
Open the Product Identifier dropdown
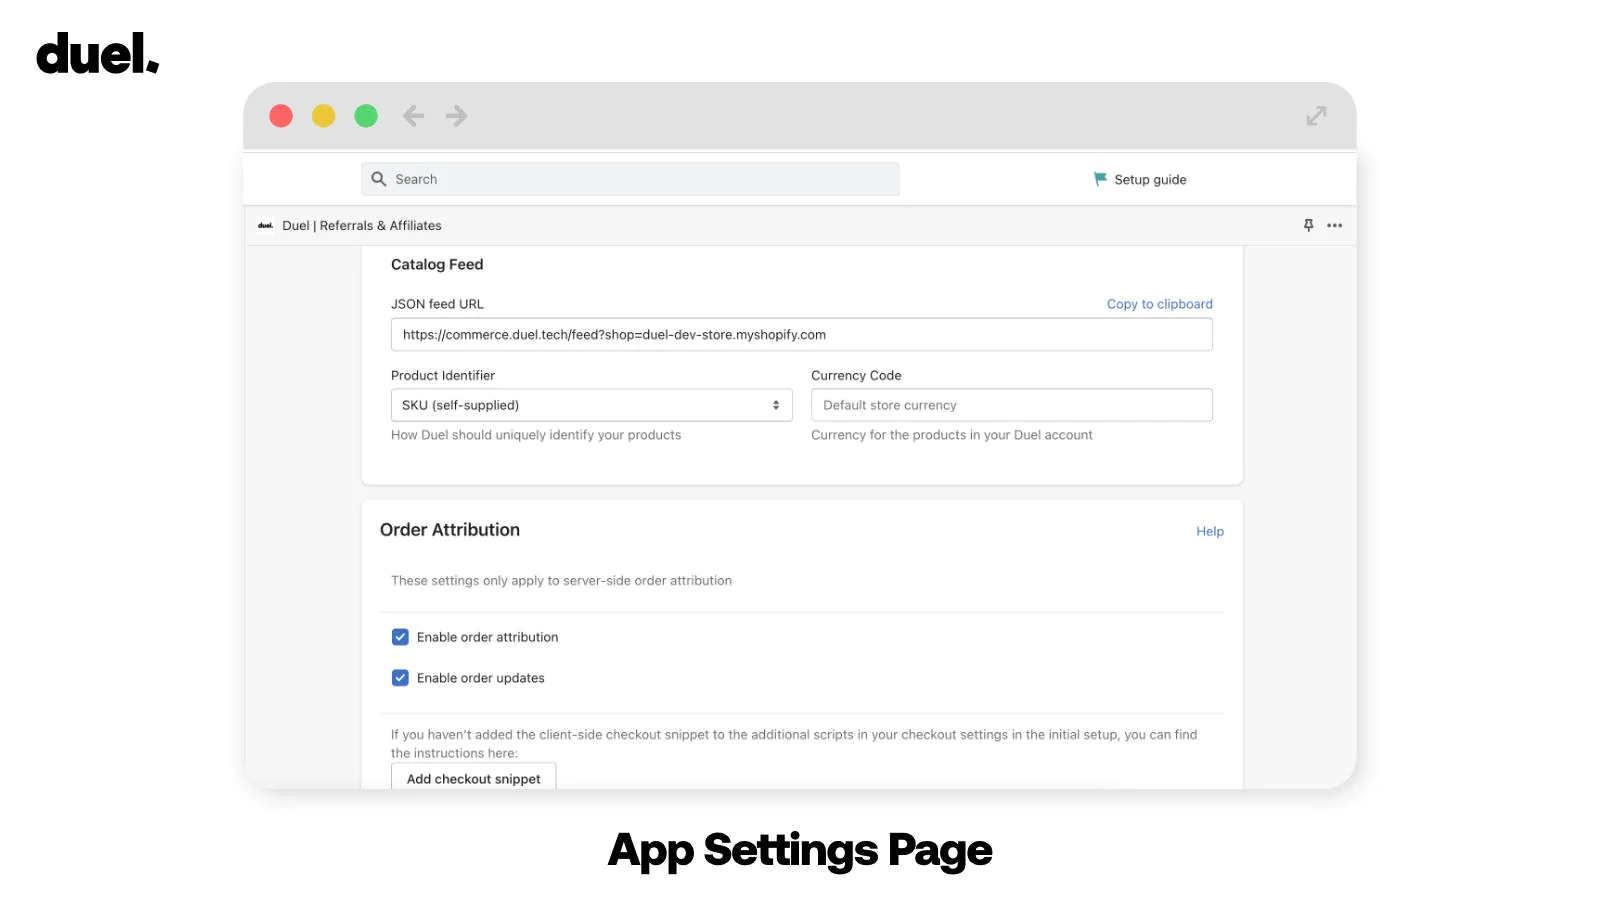coord(592,405)
